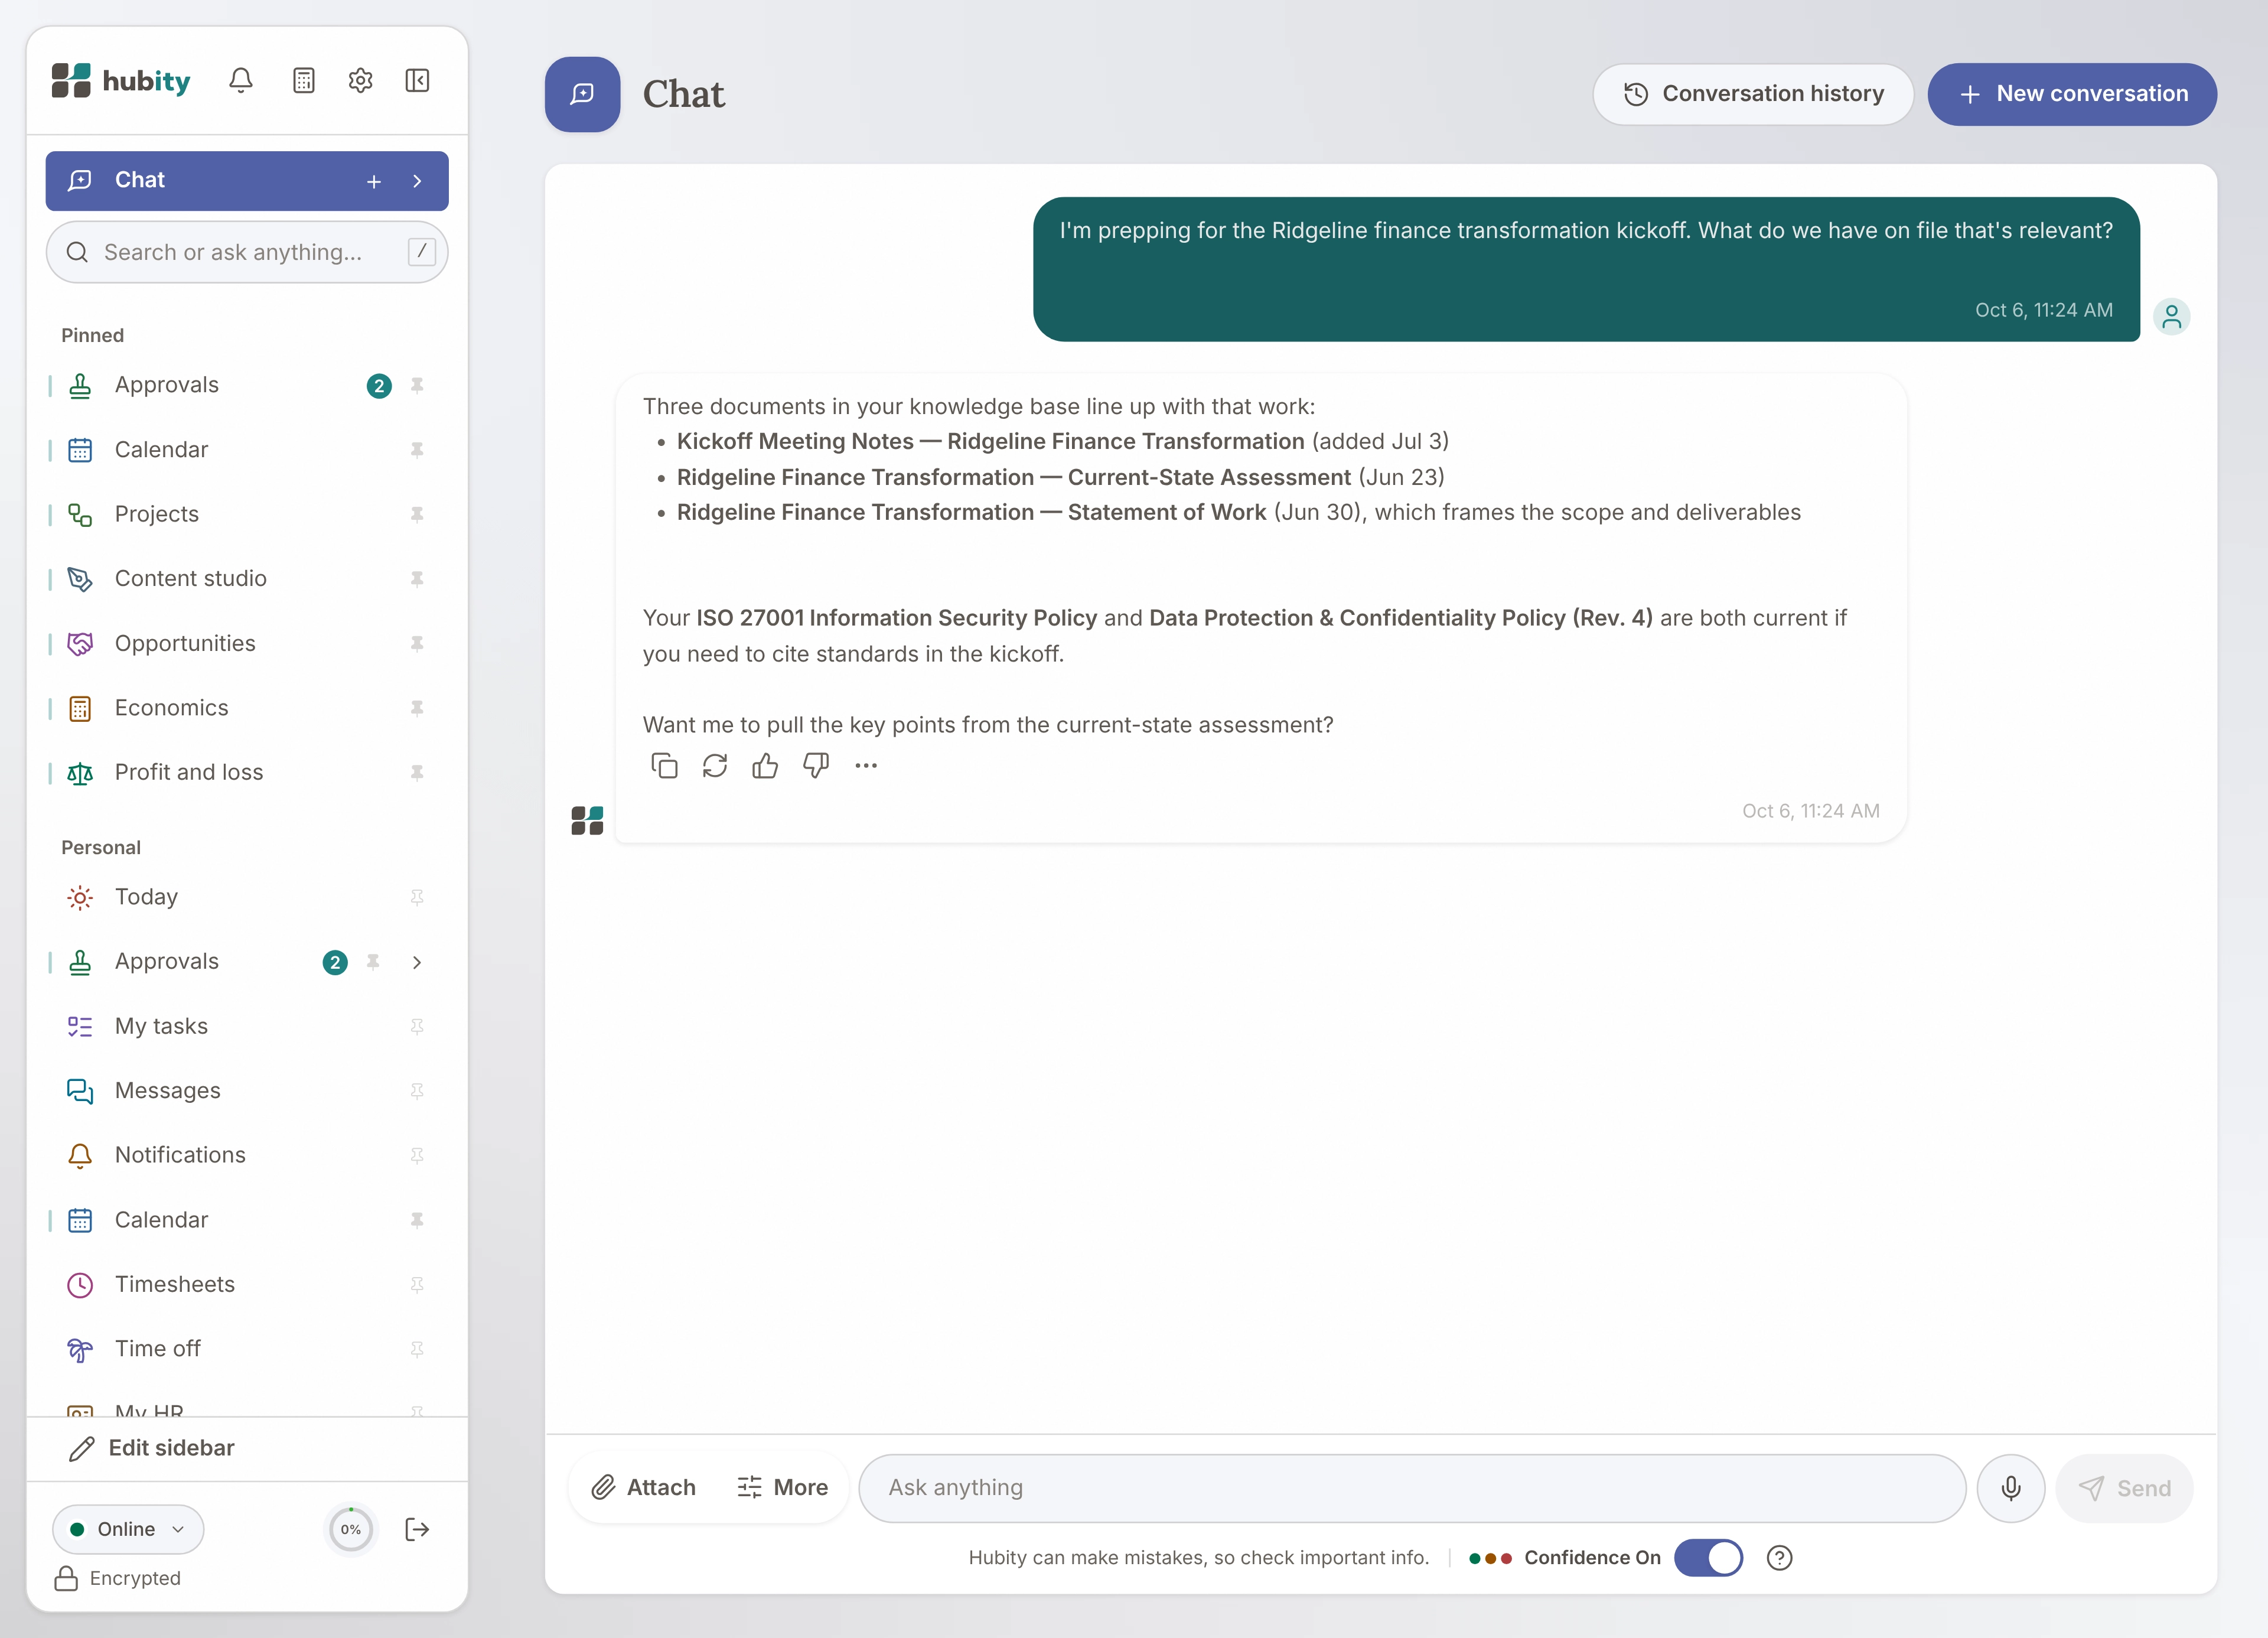
Task: Unpin Projects from the Pinned section
Action: (418, 515)
